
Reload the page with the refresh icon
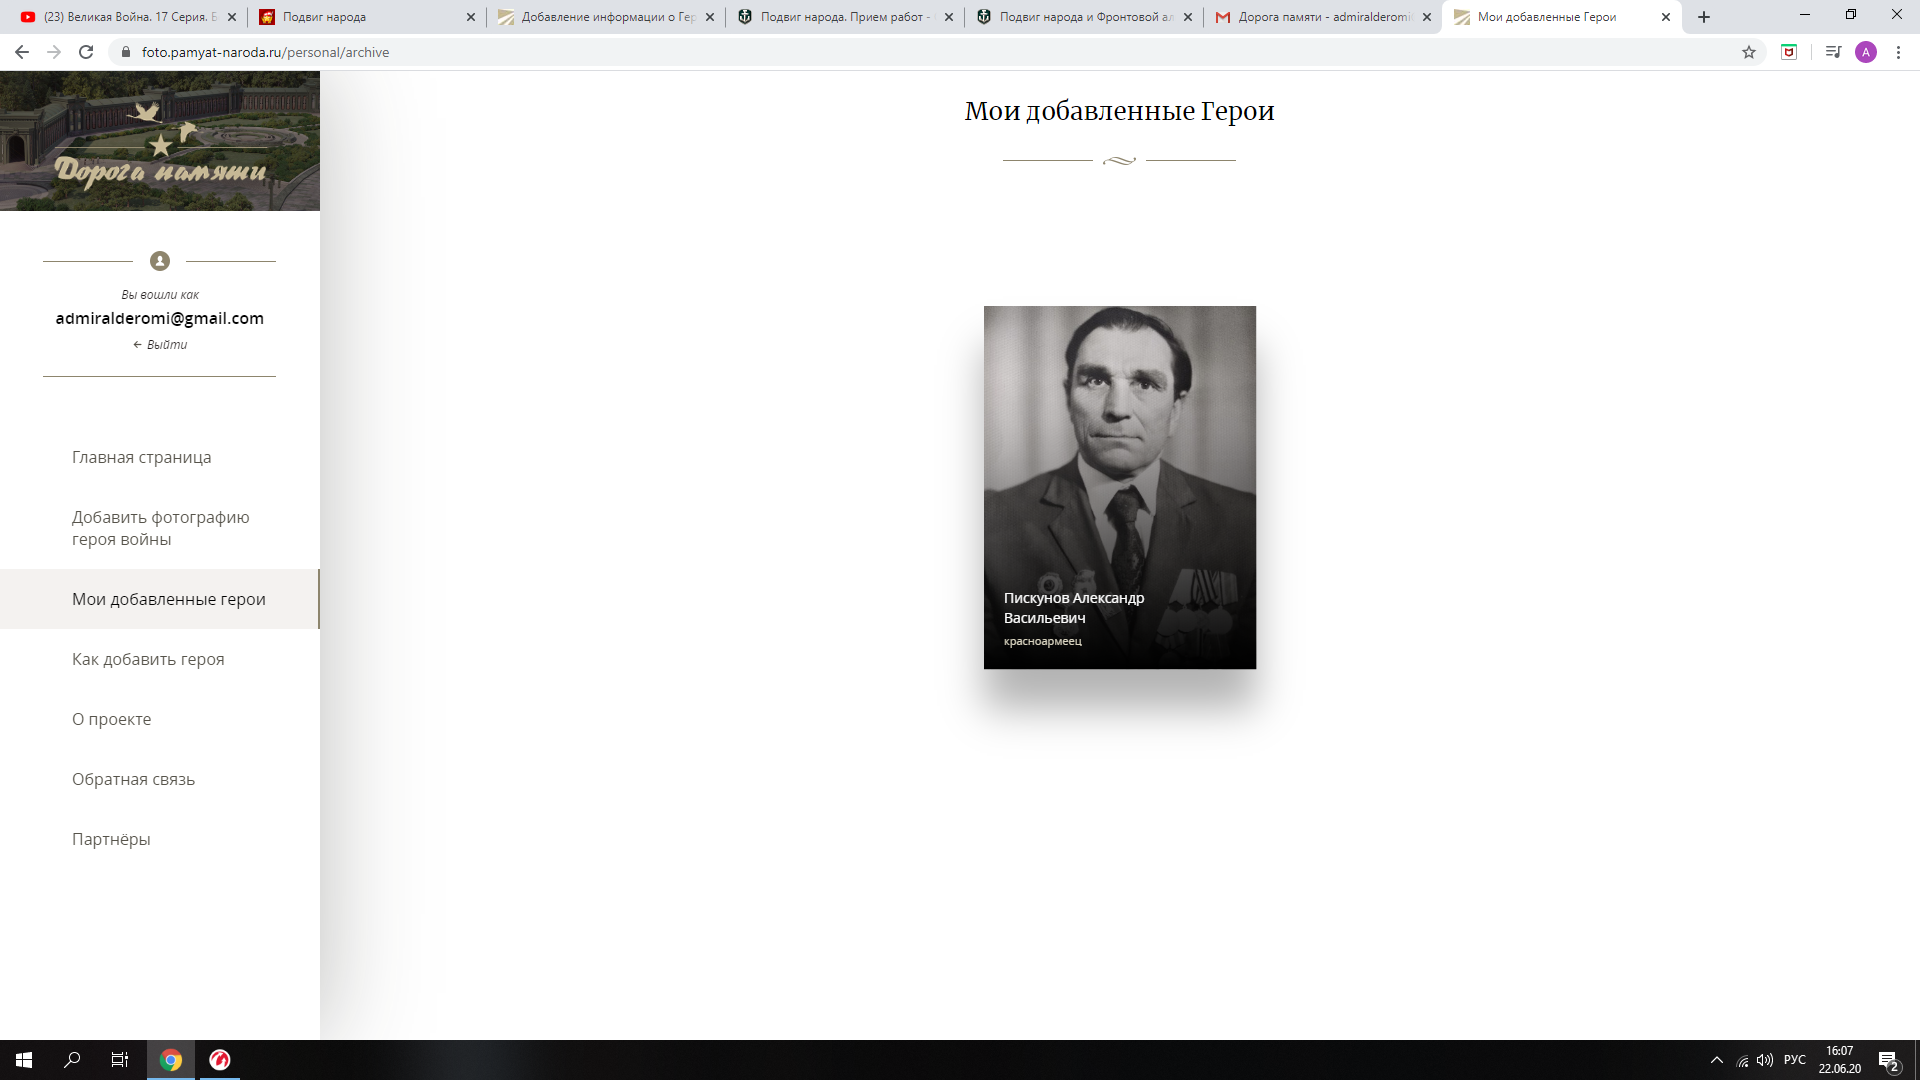86,52
